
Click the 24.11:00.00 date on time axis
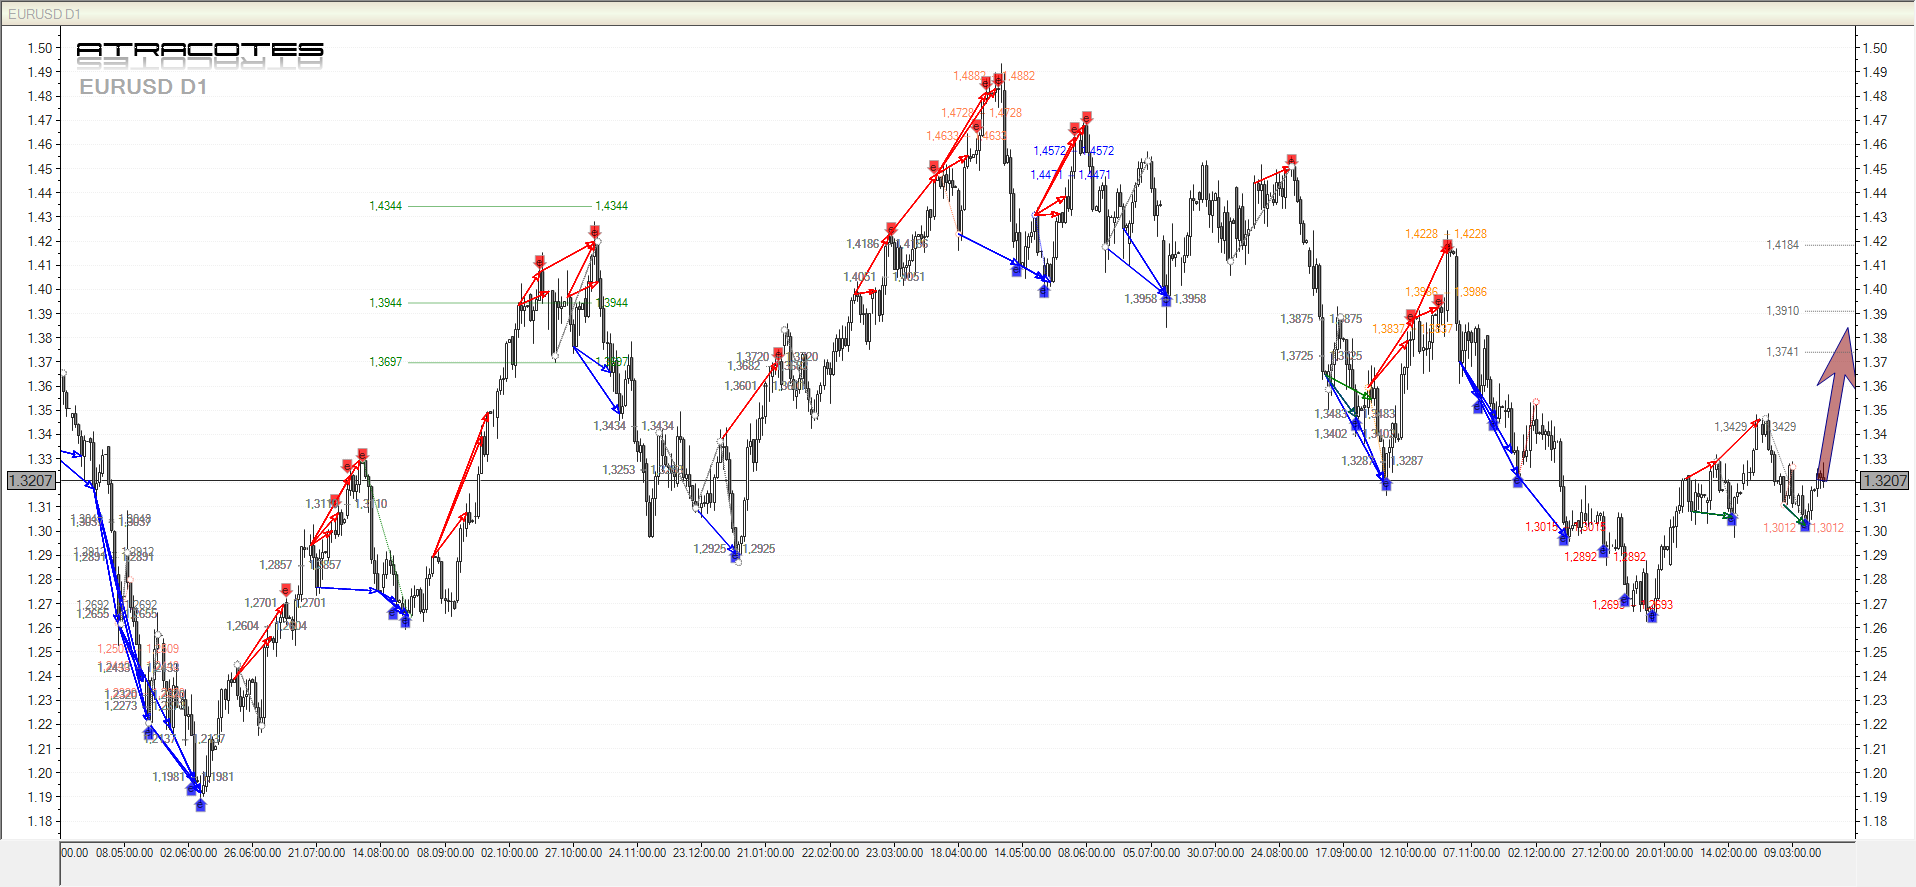pos(638,853)
